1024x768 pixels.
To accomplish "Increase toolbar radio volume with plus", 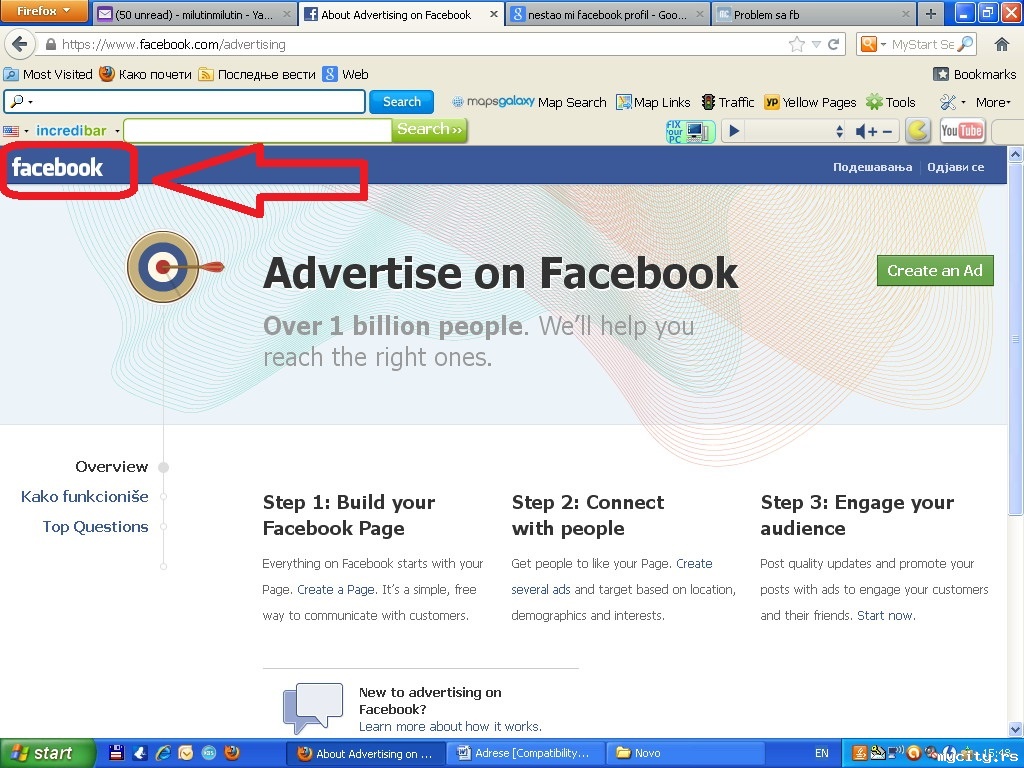I will click(x=872, y=132).
